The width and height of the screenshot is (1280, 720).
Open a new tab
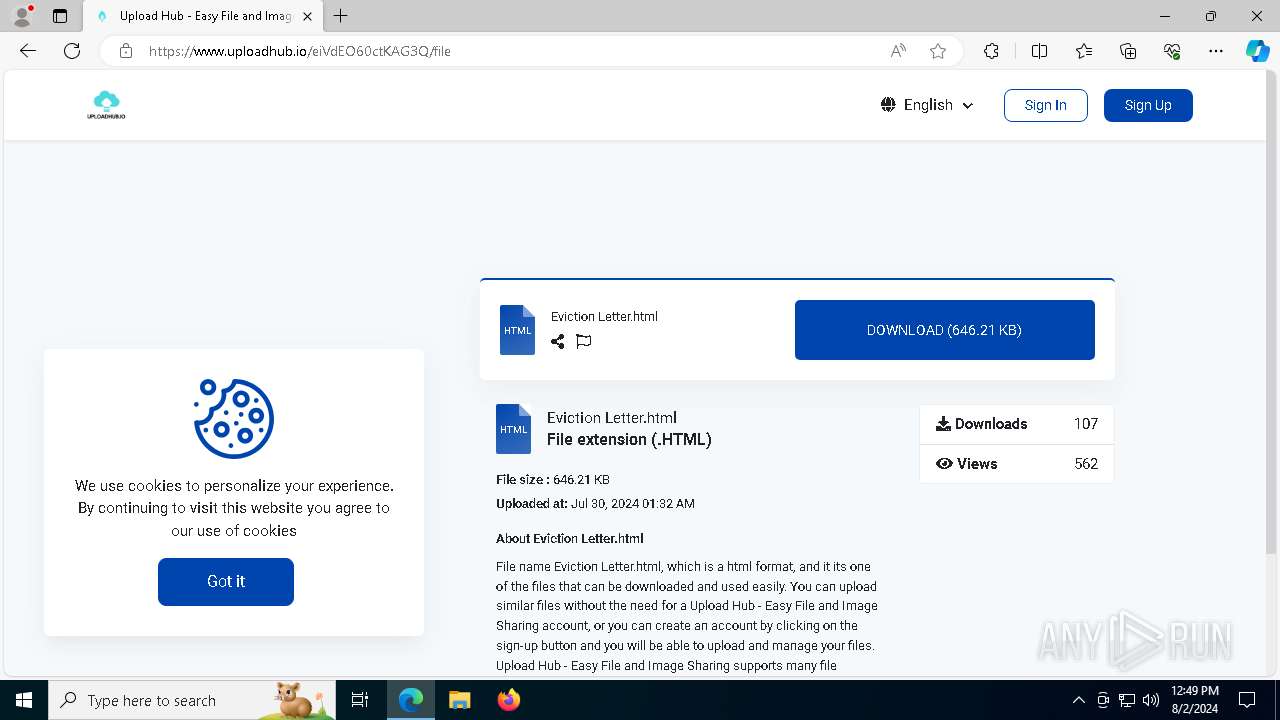[340, 16]
